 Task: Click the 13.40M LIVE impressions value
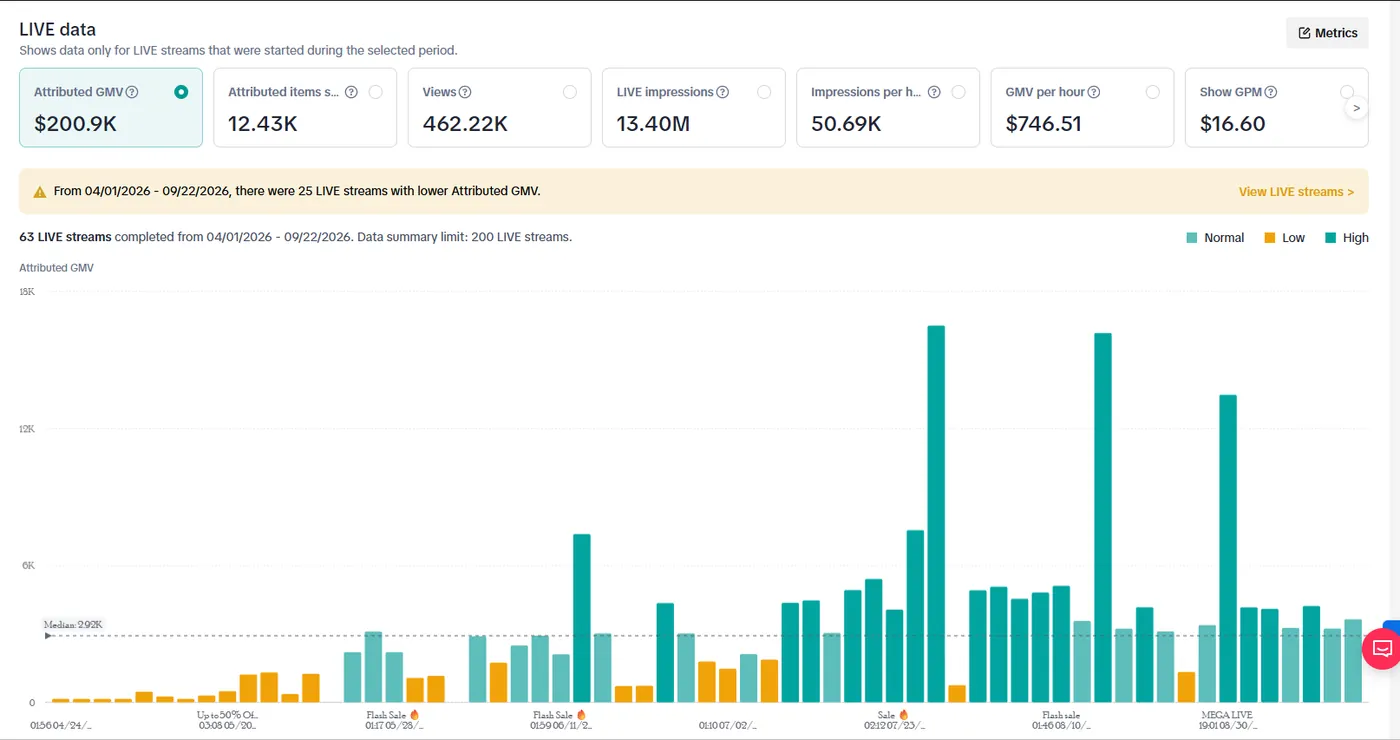(x=654, y=124)
